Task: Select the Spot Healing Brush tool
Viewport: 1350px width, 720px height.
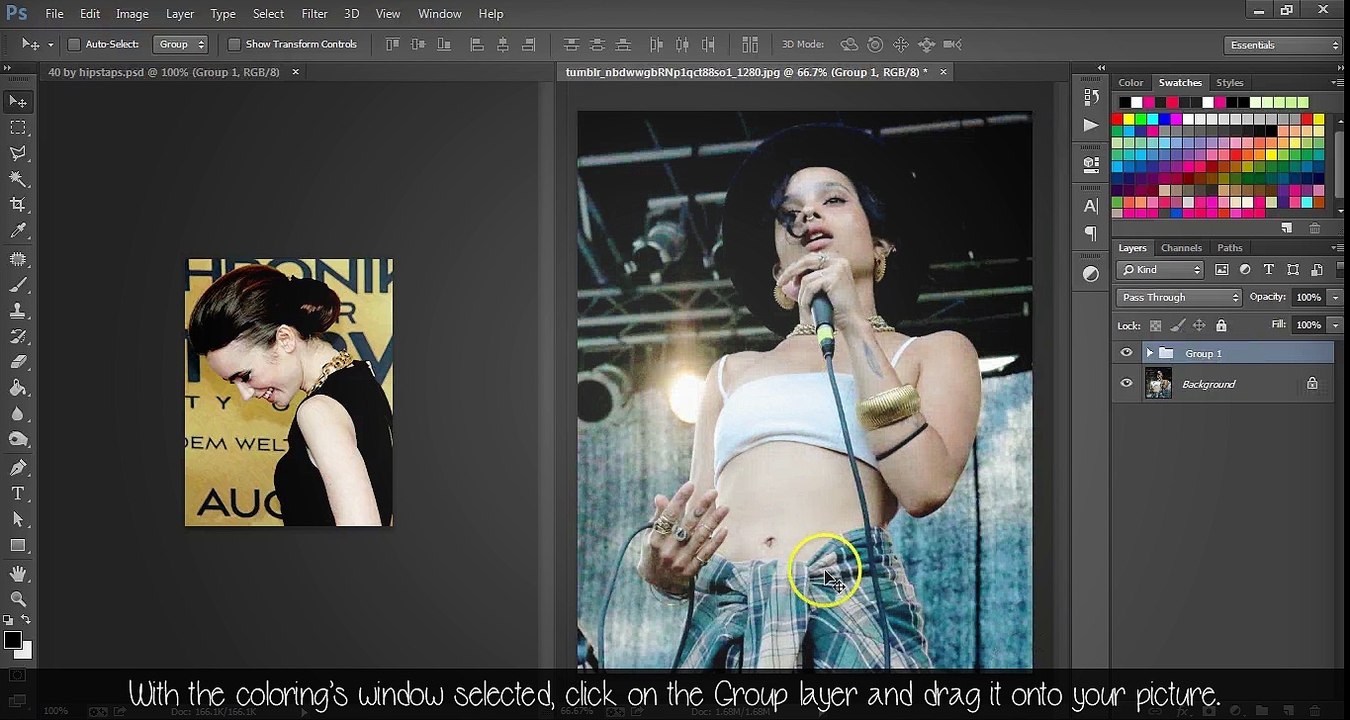Action: (18, 259)
